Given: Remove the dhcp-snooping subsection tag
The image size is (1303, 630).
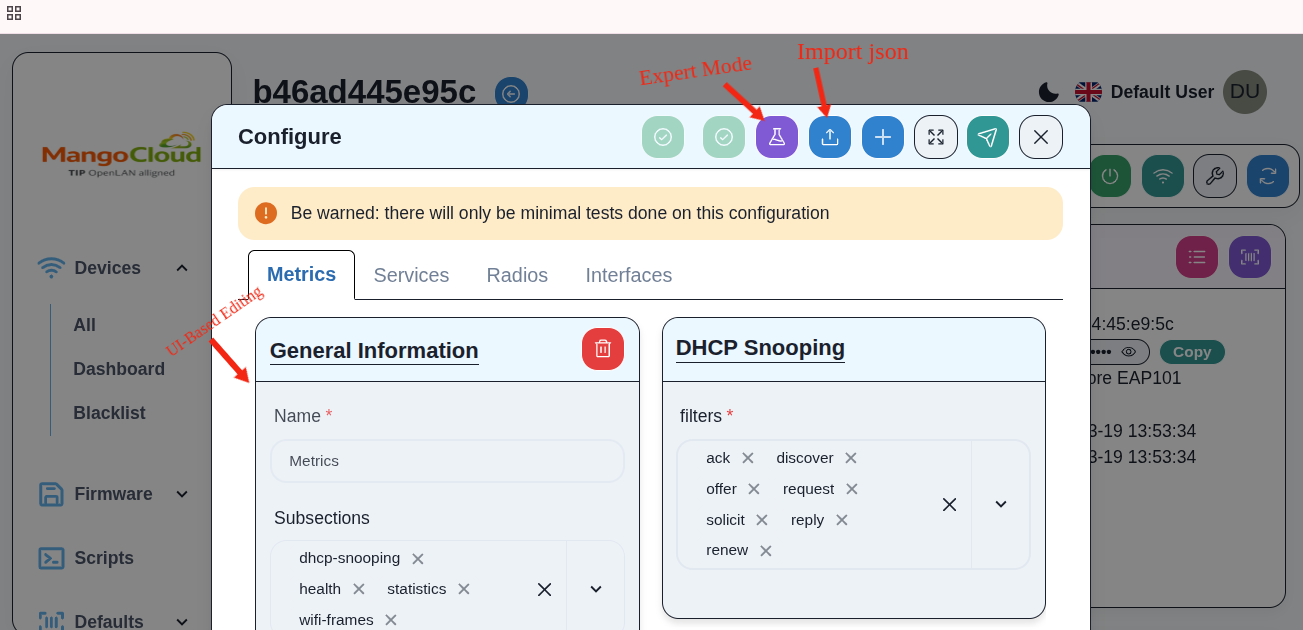Looking at the screenshot, I should tap(418, 559).
